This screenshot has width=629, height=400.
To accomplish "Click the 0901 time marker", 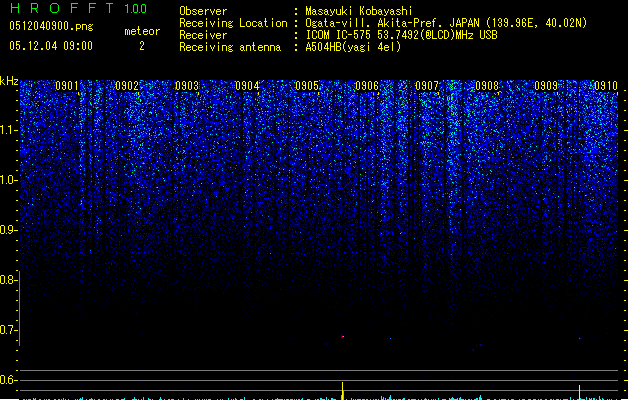I will (x=67, y=86).
